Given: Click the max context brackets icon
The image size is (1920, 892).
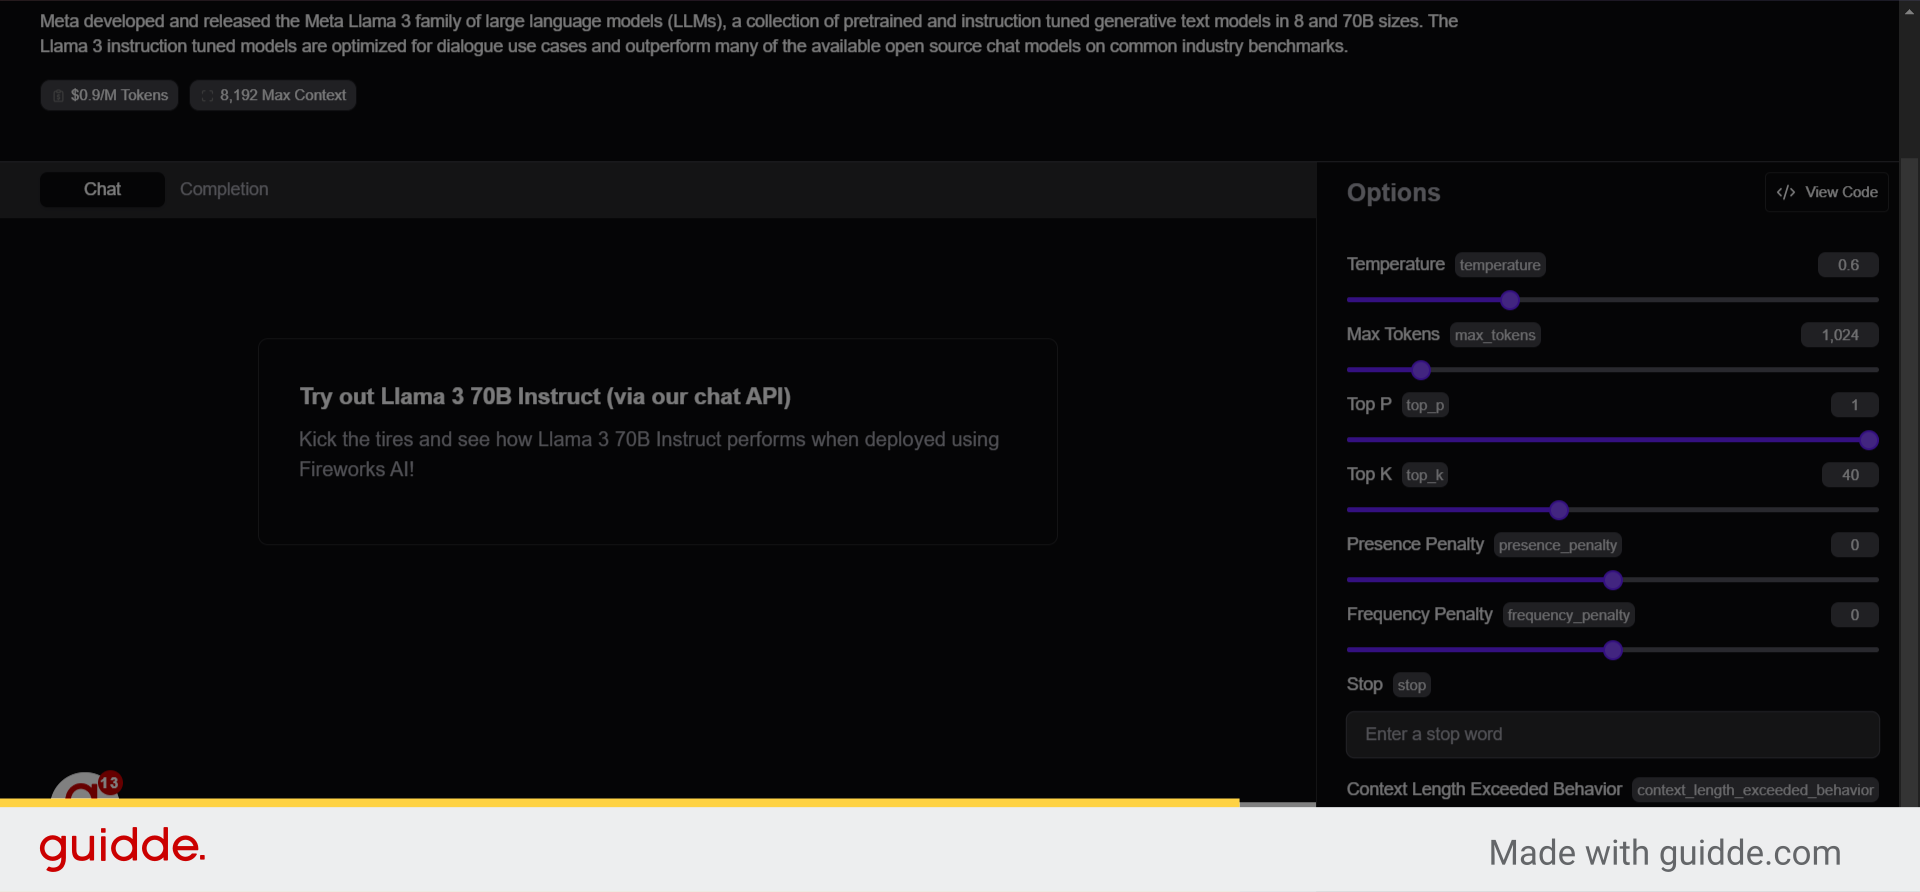Looking at the screenshot, I should (207, 96).
